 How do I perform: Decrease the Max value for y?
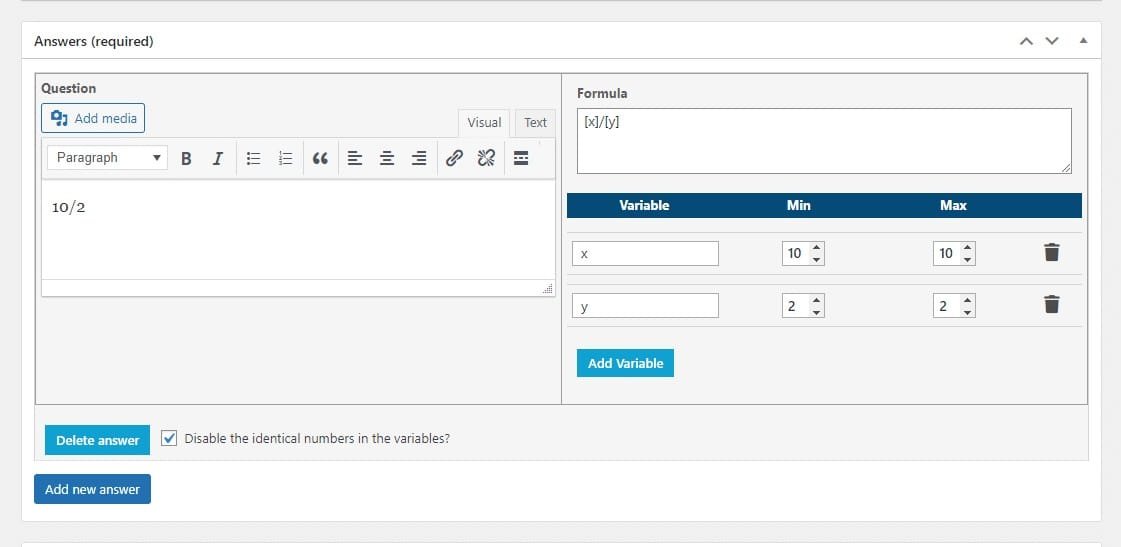coord(967,311)
